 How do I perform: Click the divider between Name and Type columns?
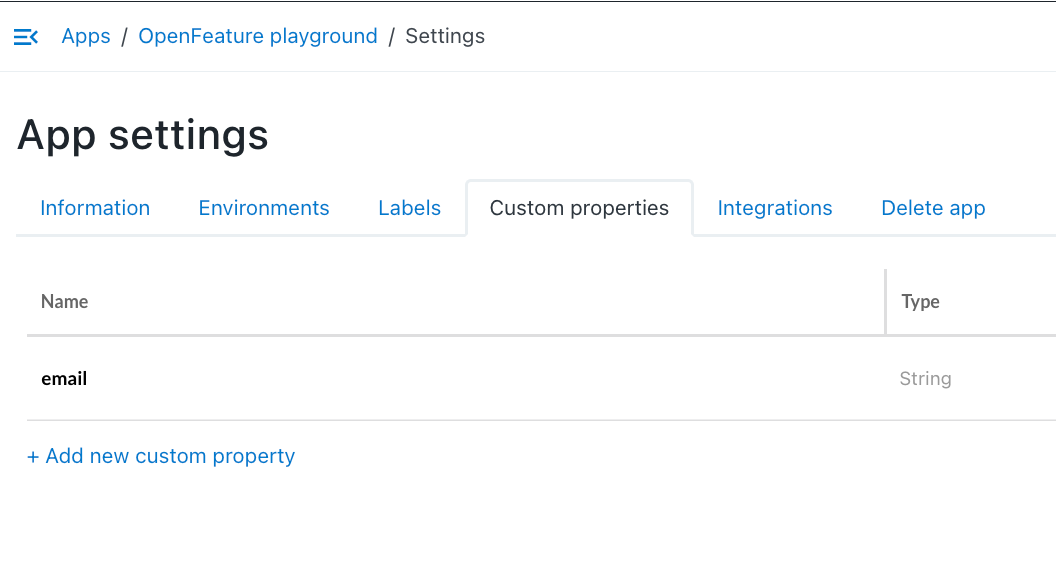tap(885, 301)
